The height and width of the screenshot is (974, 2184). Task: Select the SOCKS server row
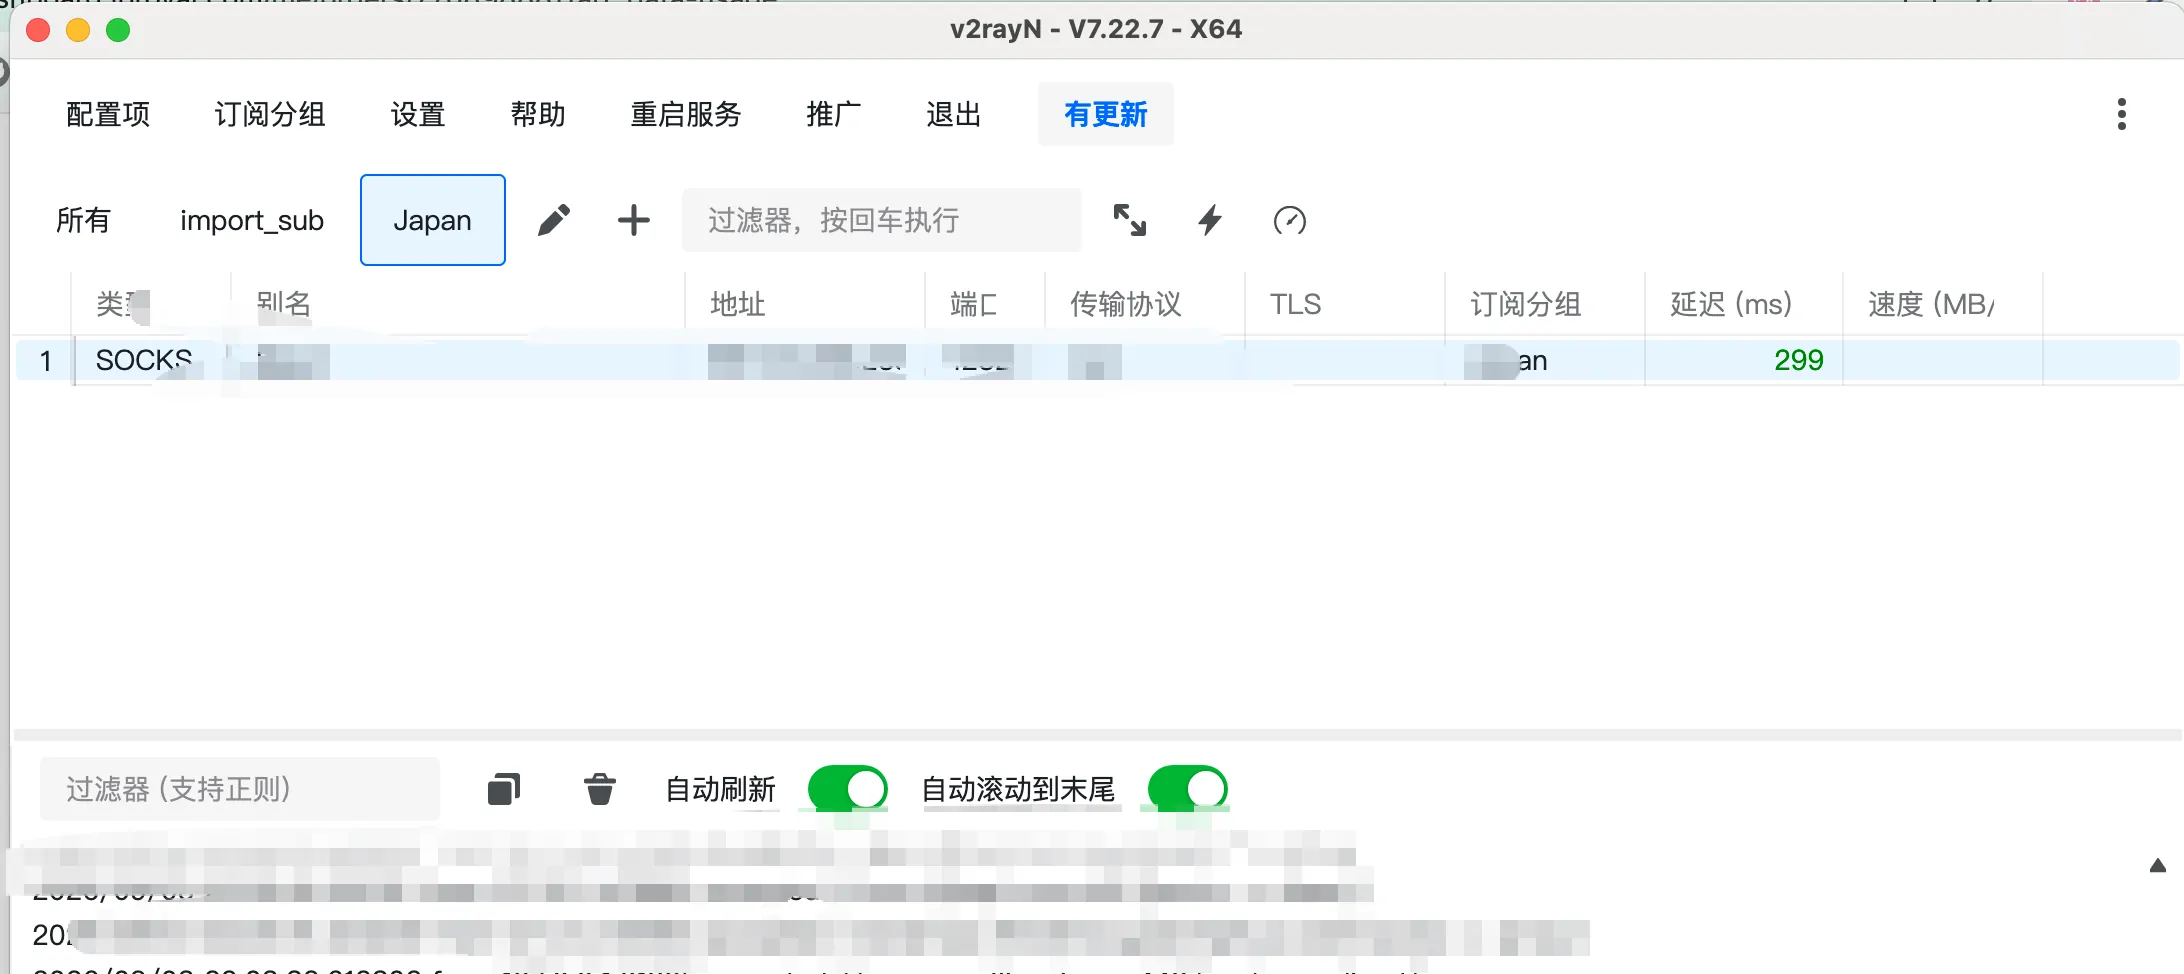(1098, 360)
